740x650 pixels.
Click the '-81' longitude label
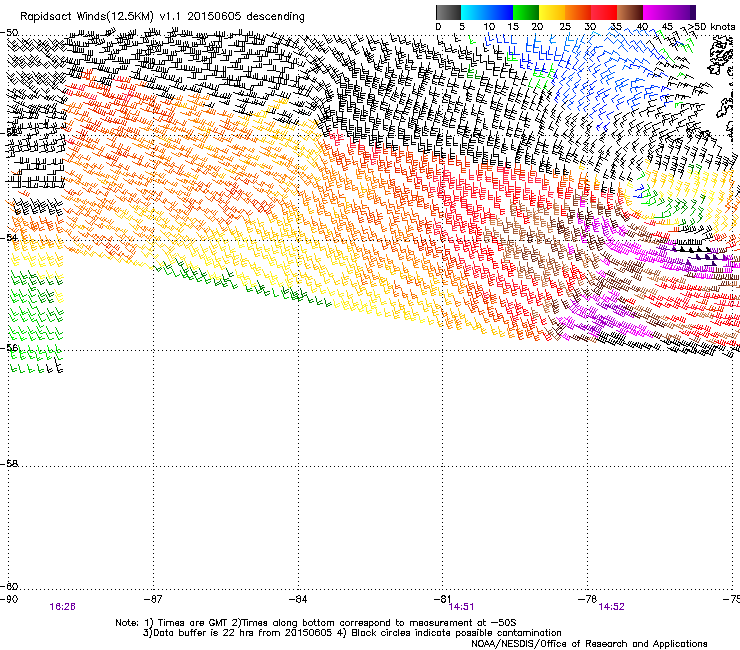coord(443,599)
